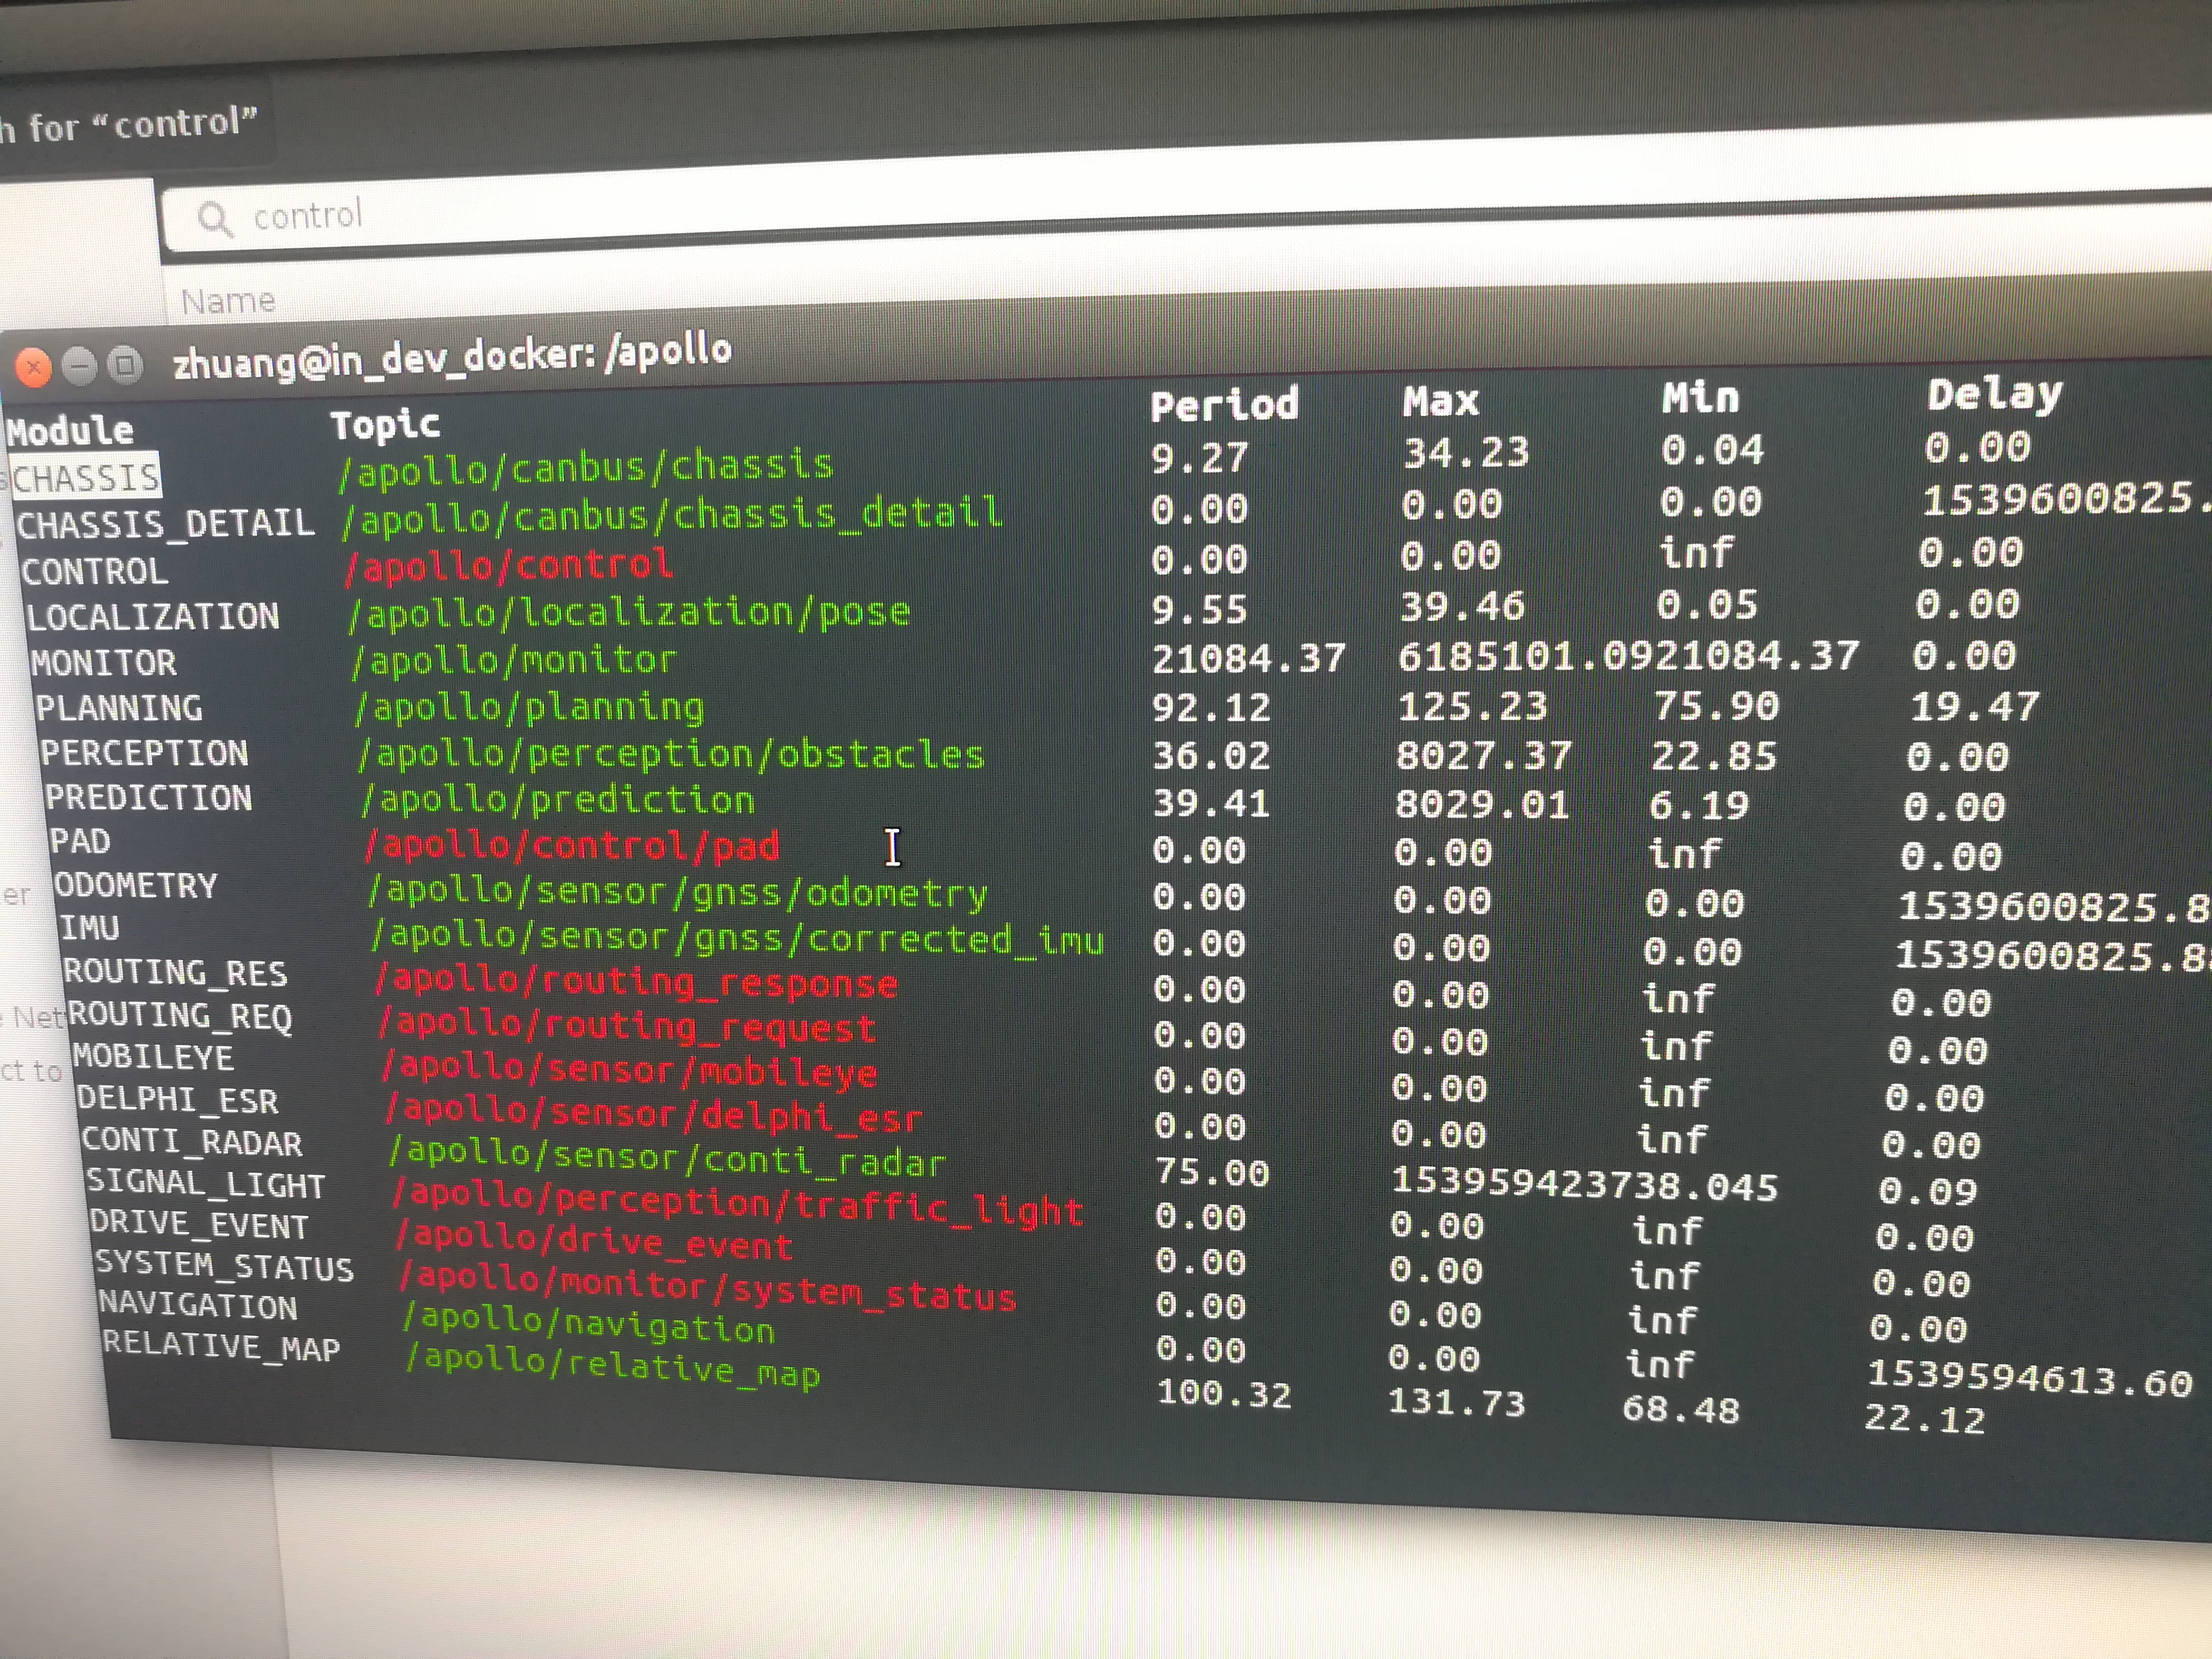
Task: Click the Module column header
Action: click(70, 431)
